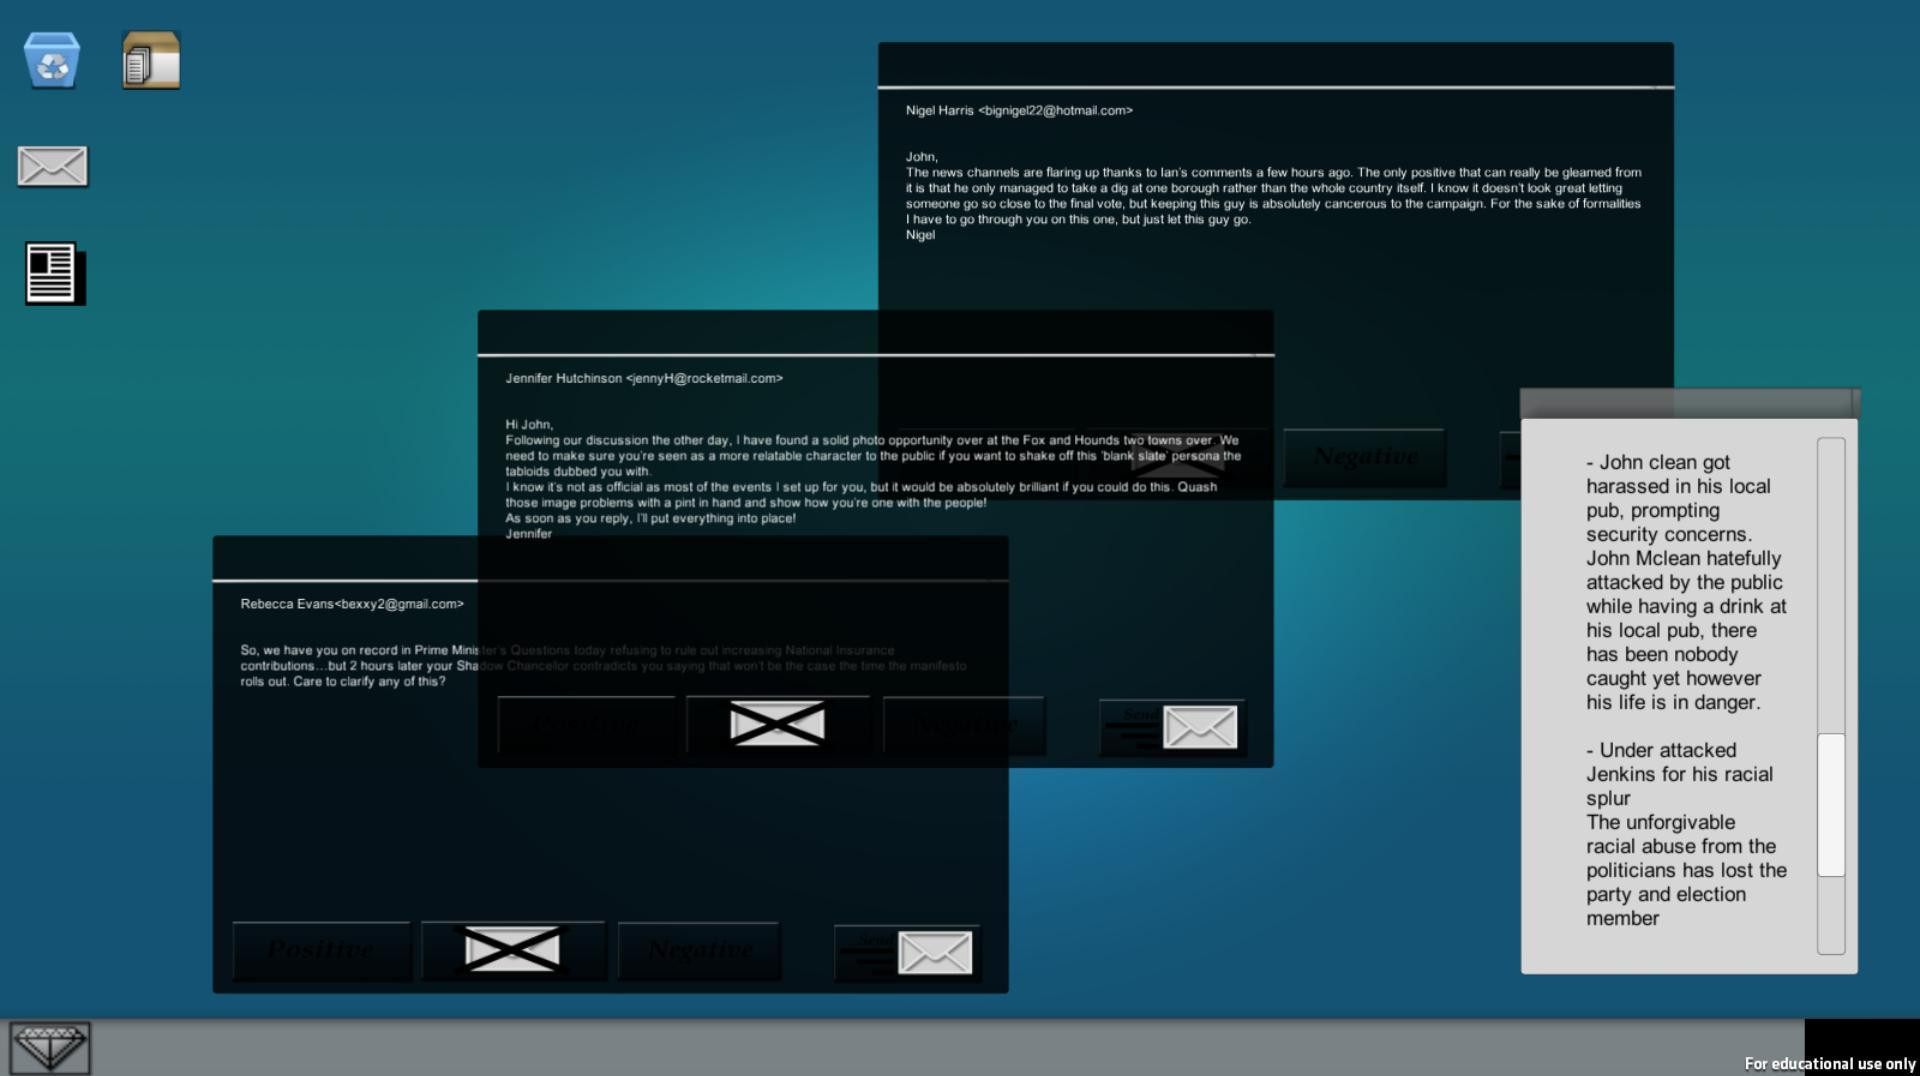Click the 'Nigel' signature in his email
The width and height of the screenshot is (1920, 1076).
[x=920, y=235]
